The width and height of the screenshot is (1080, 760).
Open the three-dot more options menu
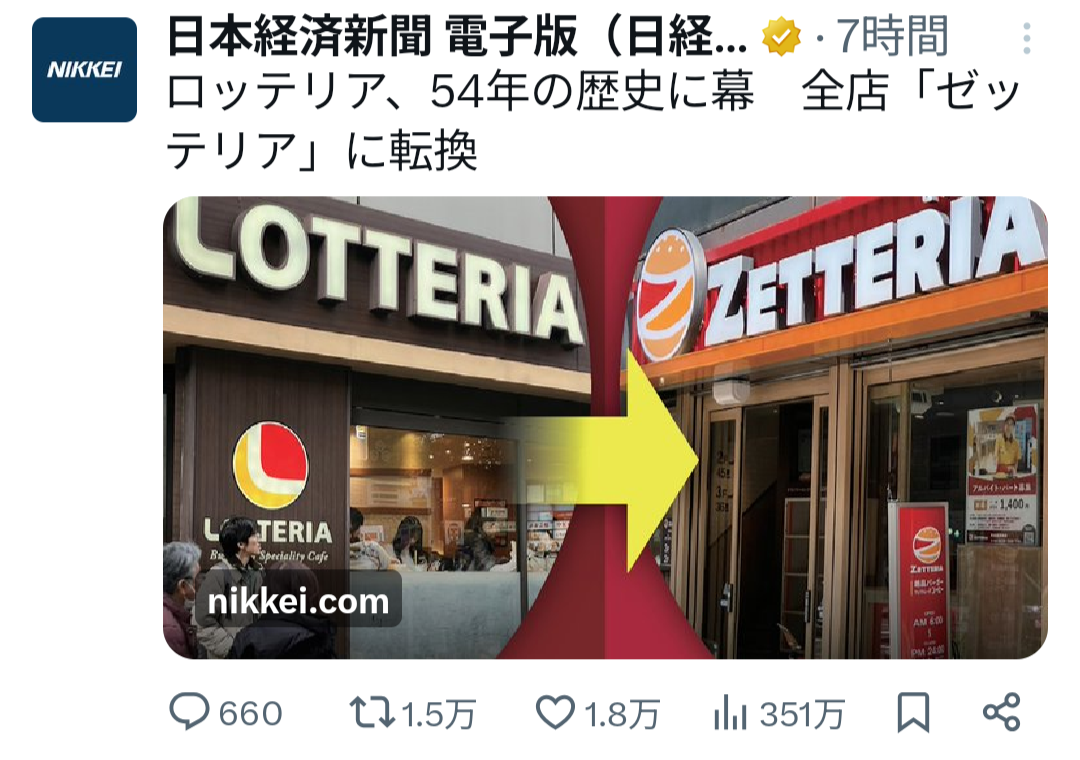(x=1026, y=38)
